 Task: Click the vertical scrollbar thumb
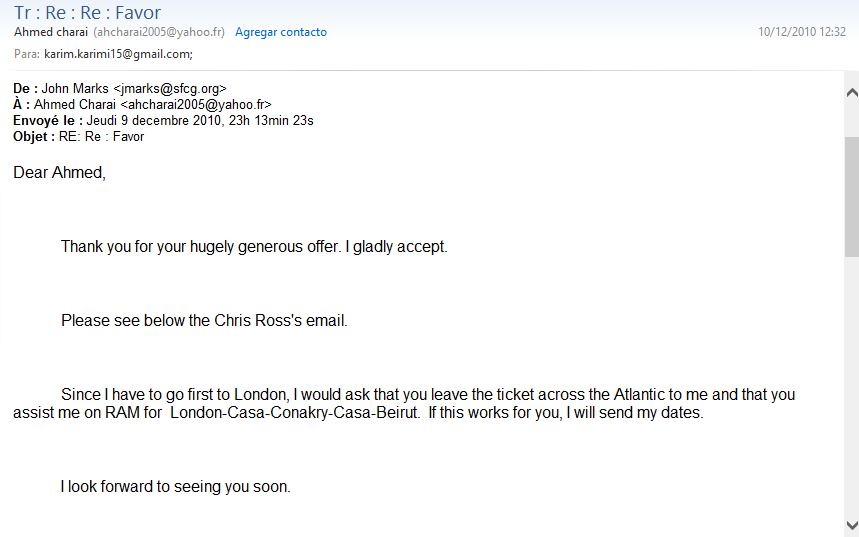851,195
